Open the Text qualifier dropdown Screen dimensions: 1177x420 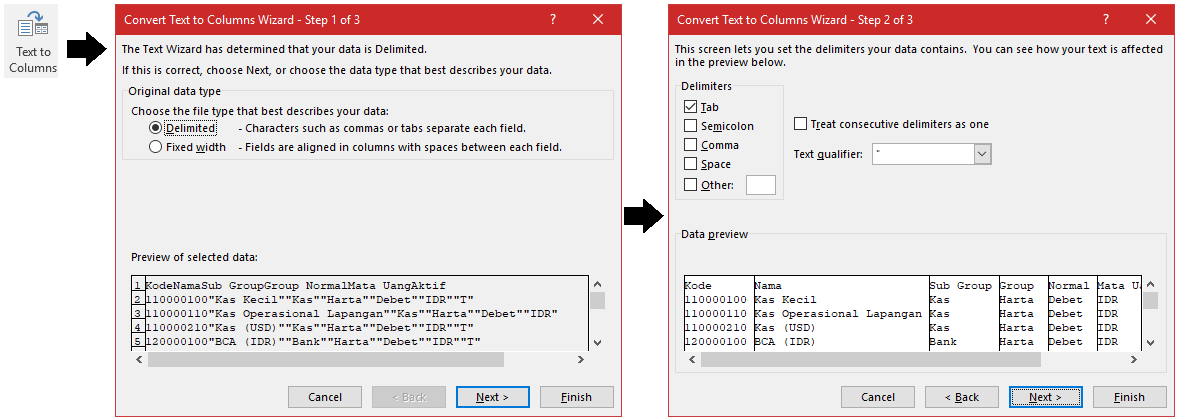point(982,154)
